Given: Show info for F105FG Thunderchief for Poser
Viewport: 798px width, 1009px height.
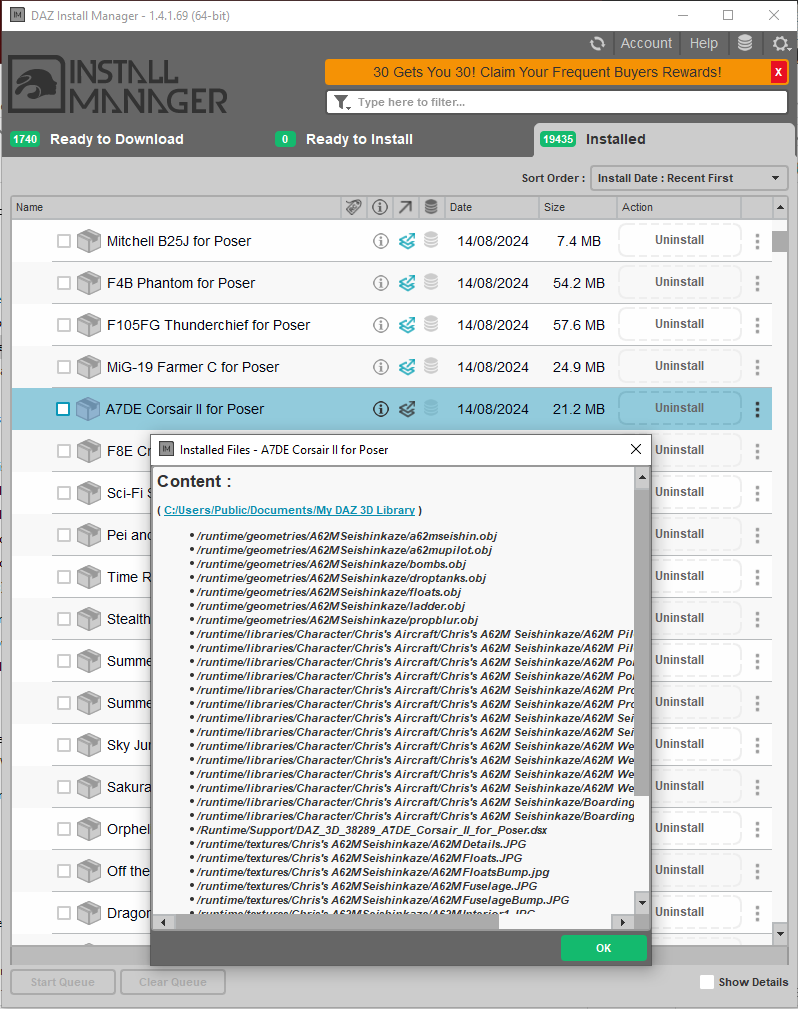Looking at the screenshot, I should pyautogui.click(x=381, y=325).
